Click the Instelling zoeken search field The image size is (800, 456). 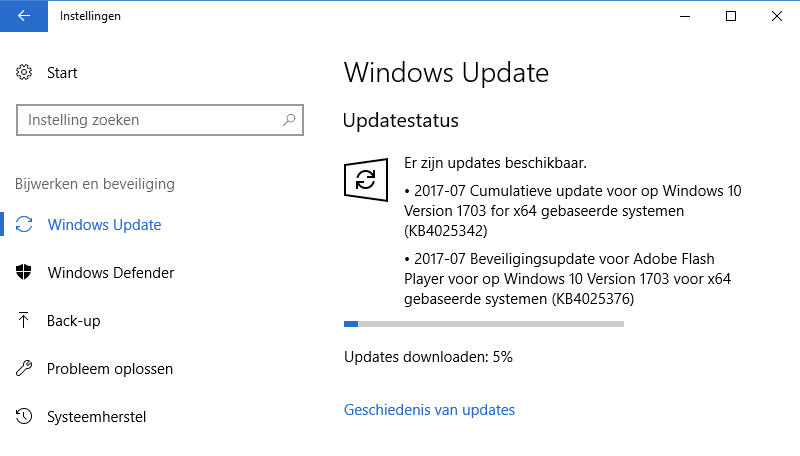150,120
